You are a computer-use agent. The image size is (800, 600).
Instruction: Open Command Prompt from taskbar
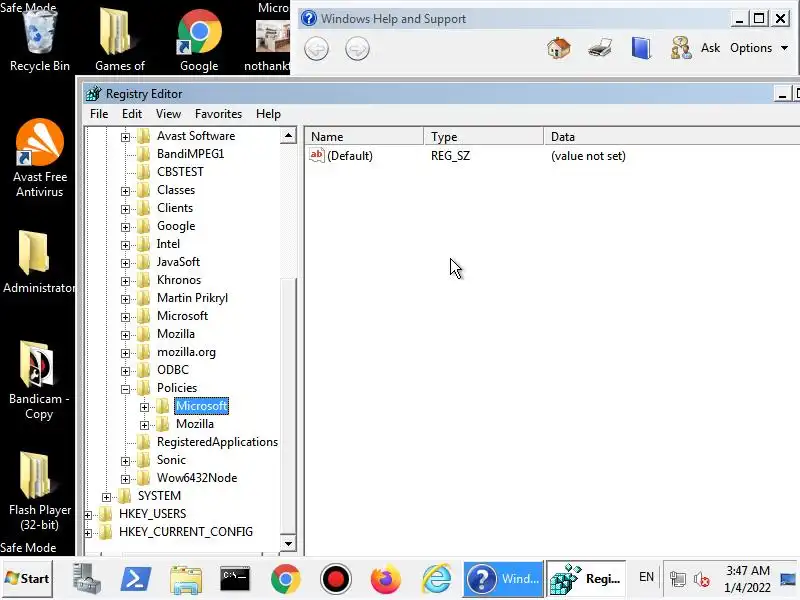[x=235, y=580]
